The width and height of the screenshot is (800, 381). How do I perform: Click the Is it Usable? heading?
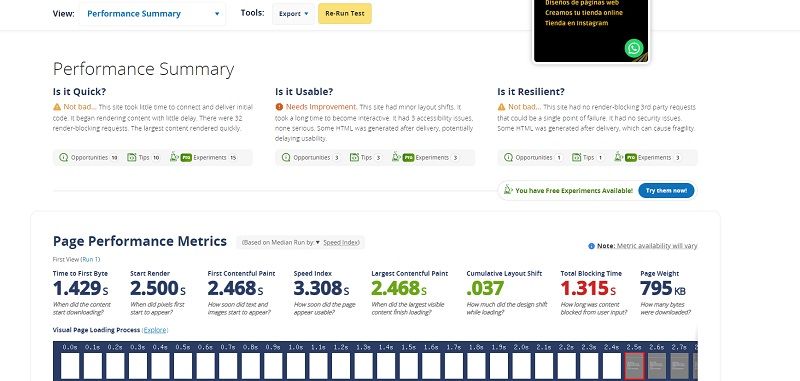(x=304, y=92)
